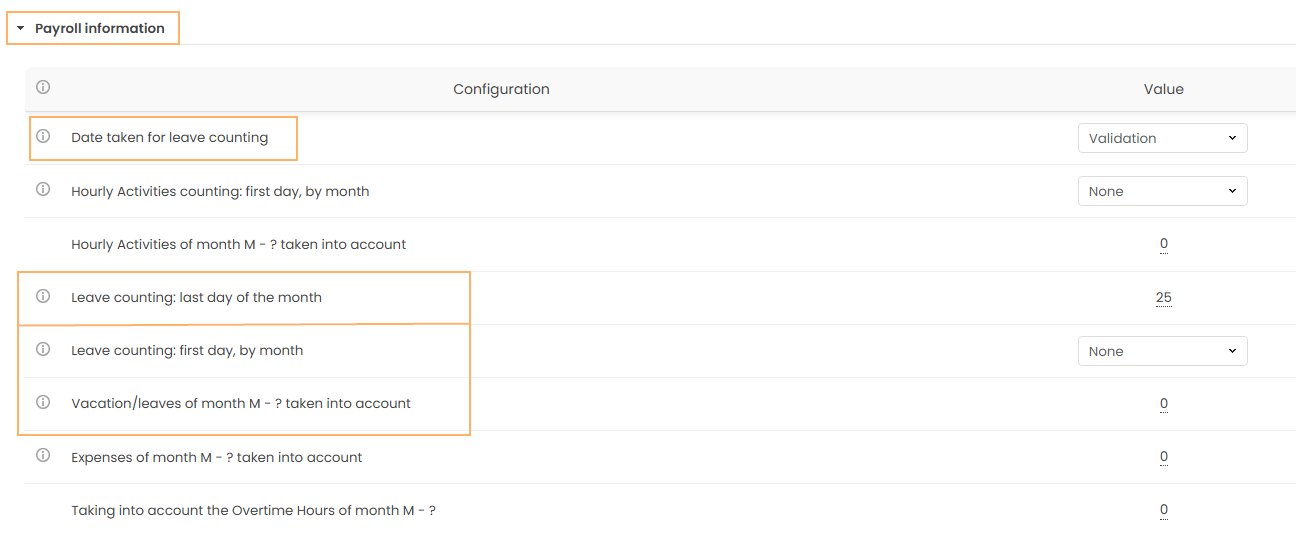Click info icon beside Leave counting: first day
Screen dimensions: 1296x536
pos(43,350)
